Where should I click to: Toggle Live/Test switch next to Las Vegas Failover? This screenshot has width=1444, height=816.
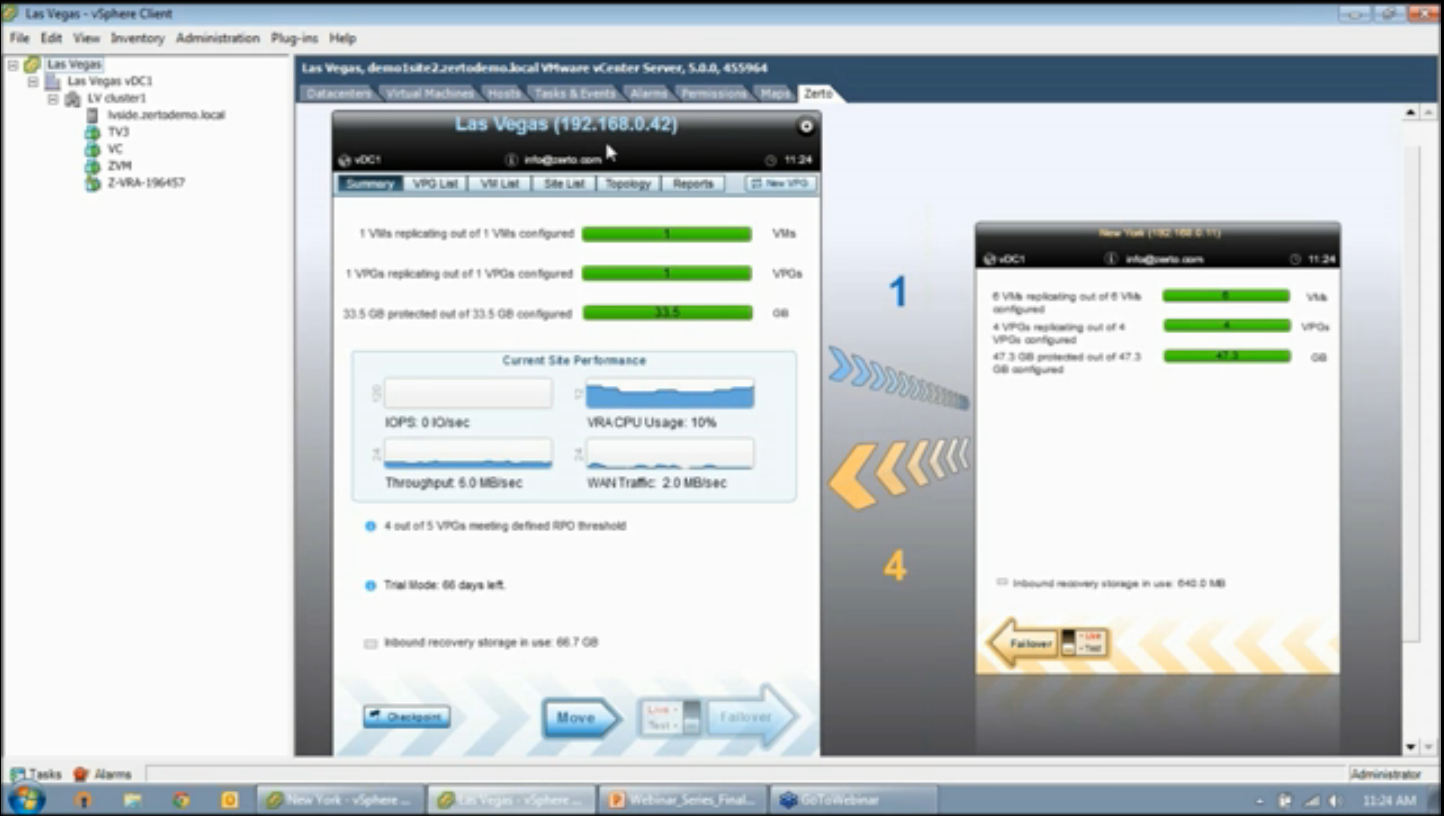(691, 717)
